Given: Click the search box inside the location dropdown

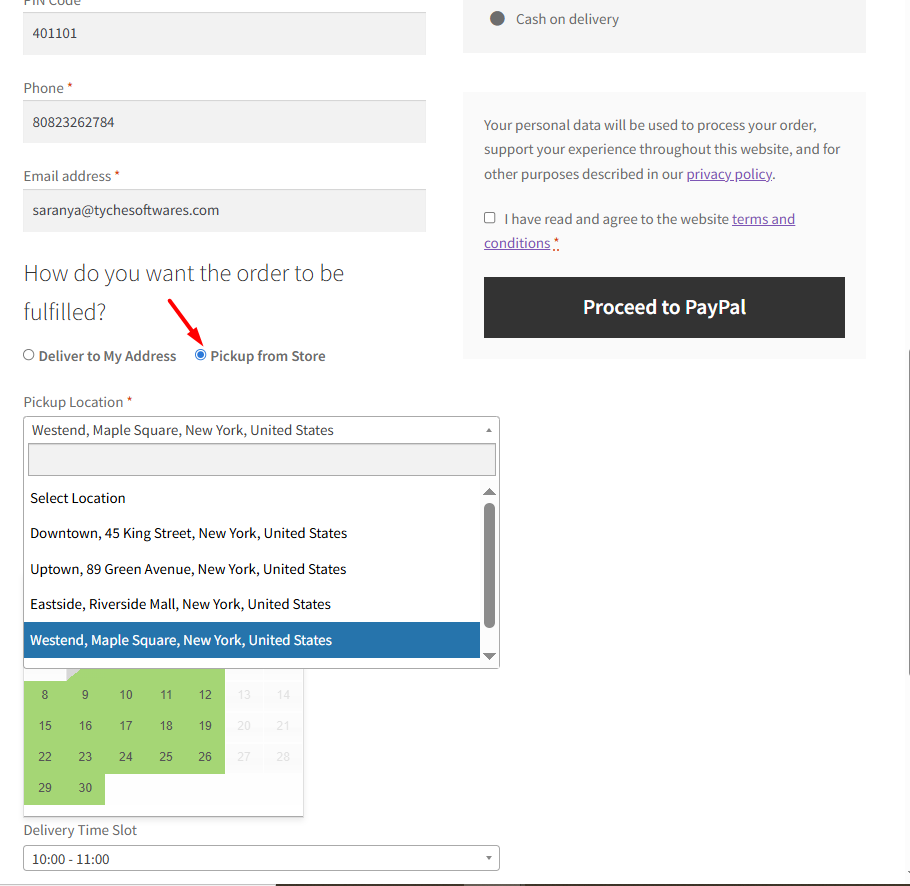Looking at the screenshot, I should pos(260,459).
